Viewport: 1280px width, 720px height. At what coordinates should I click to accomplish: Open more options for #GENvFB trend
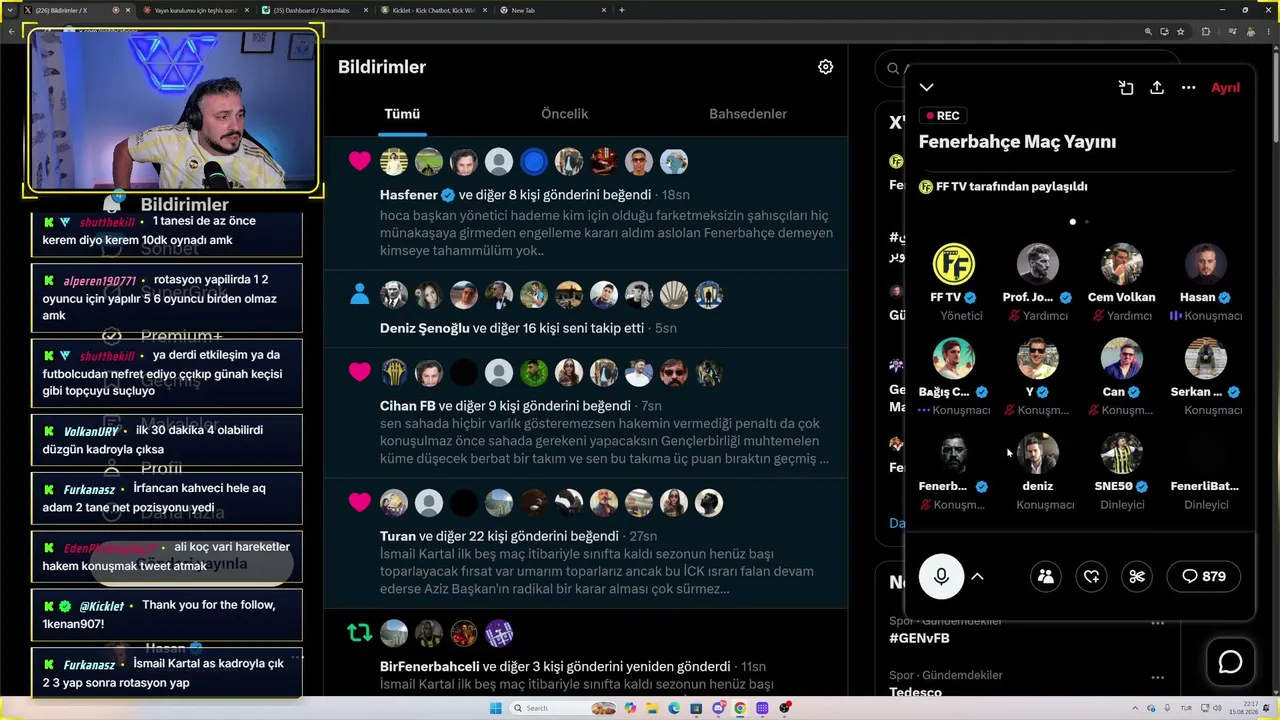click(1157, 622)
